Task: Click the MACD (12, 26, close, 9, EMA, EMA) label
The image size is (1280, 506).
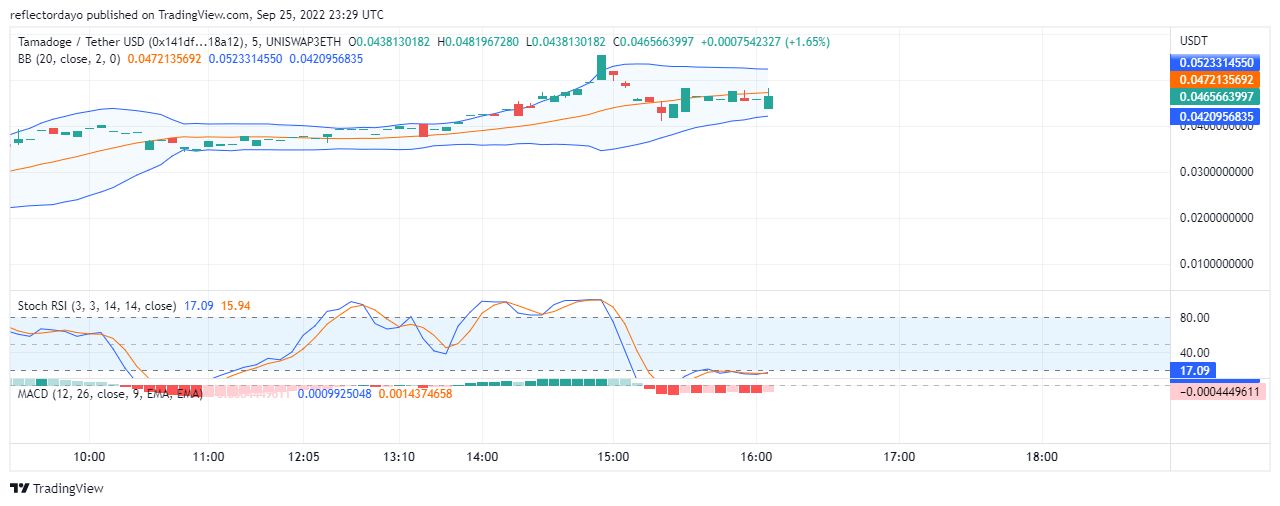Action: click(x=110, y=394)
